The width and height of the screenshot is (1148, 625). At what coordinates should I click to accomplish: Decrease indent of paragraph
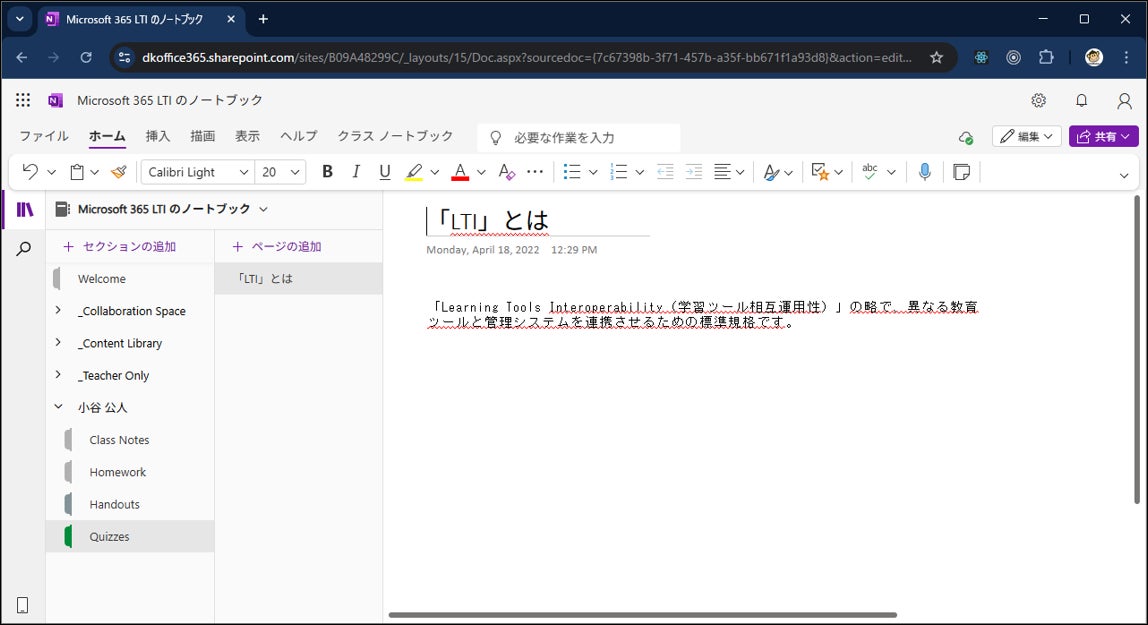pyautogui.click(x=665, y=172)
